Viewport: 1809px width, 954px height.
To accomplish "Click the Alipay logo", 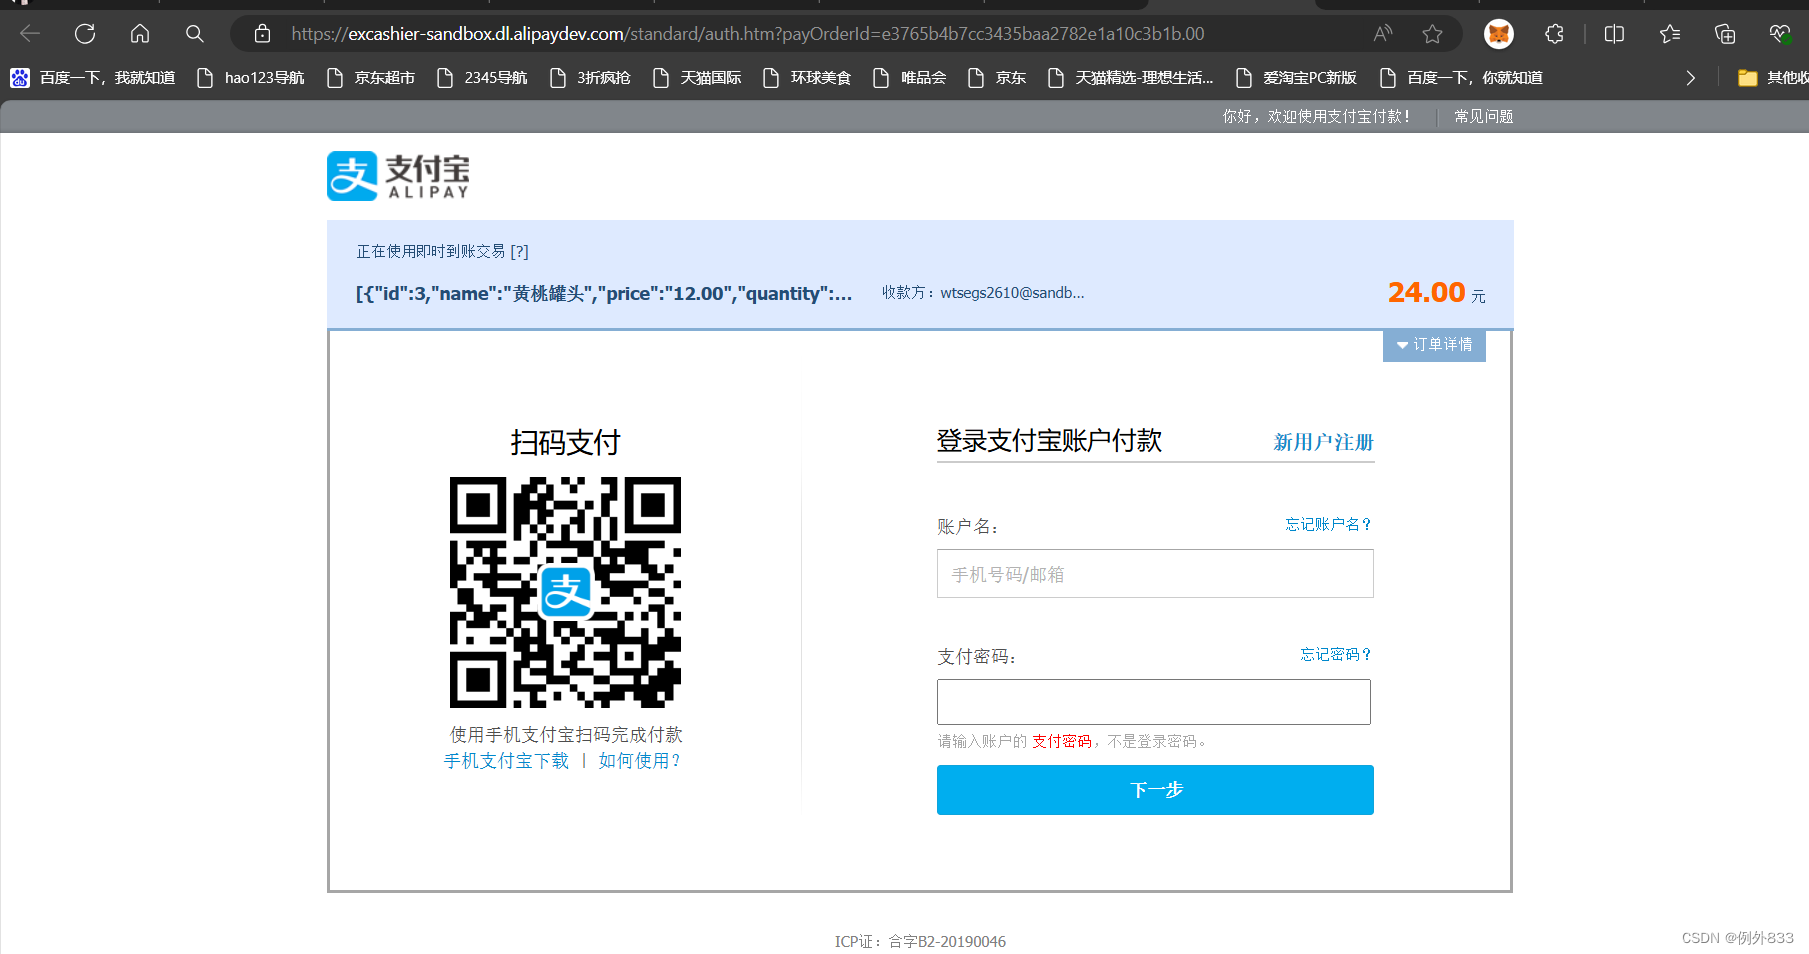I will click(398, 176).
